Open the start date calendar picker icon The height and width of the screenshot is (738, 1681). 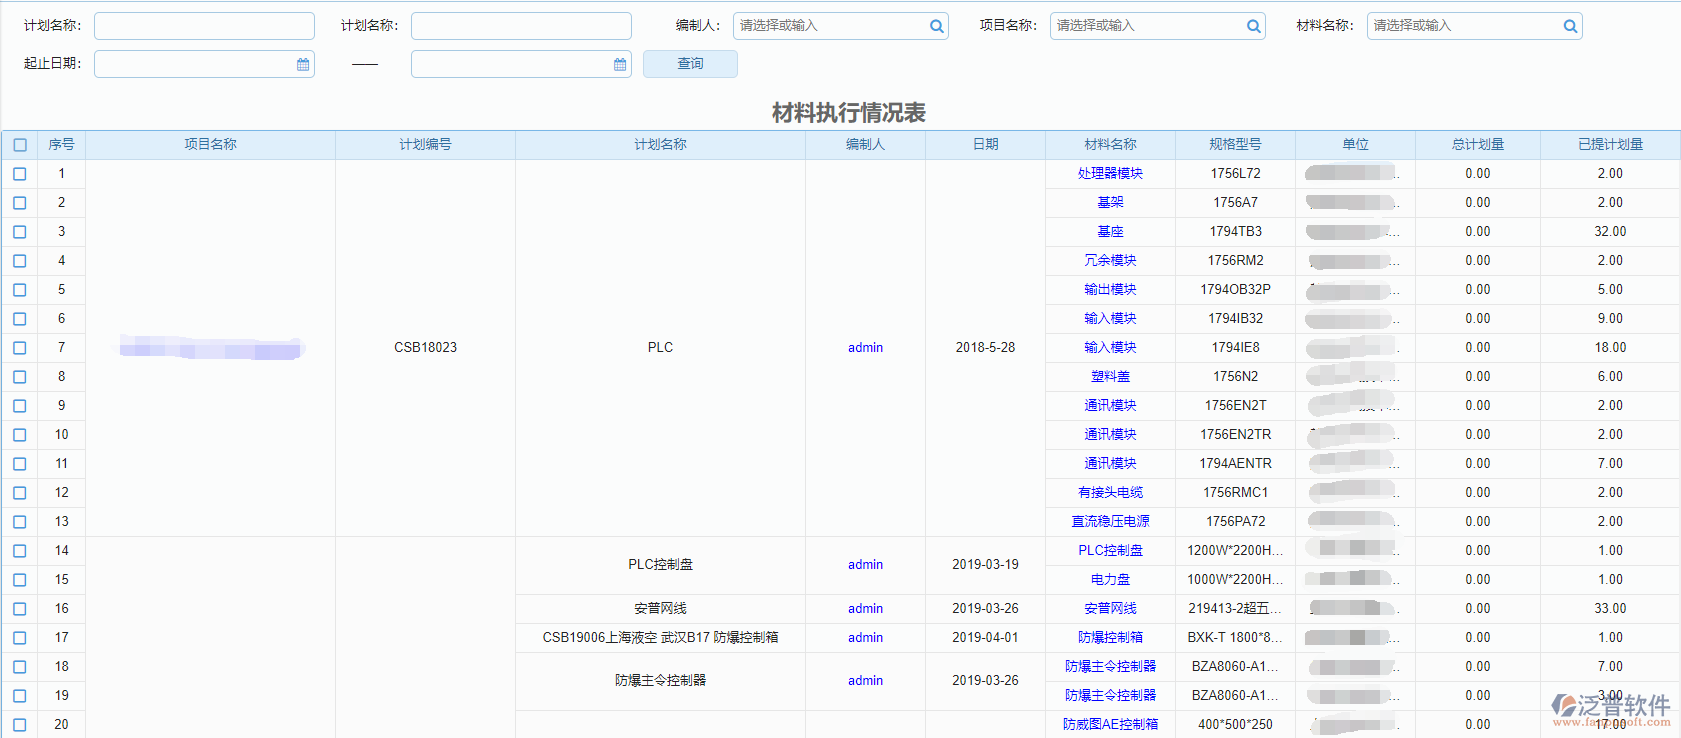pyautogui.click(x=303, y=65)
